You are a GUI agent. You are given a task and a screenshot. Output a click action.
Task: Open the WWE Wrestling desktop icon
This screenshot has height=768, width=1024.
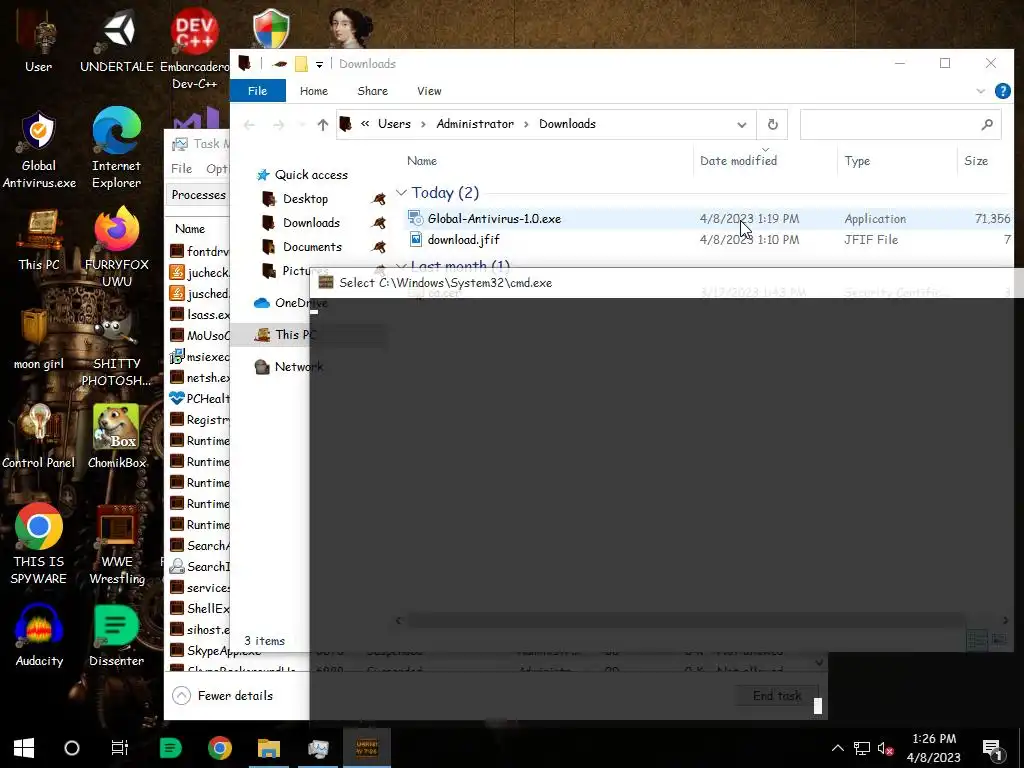tap(116, 544)
